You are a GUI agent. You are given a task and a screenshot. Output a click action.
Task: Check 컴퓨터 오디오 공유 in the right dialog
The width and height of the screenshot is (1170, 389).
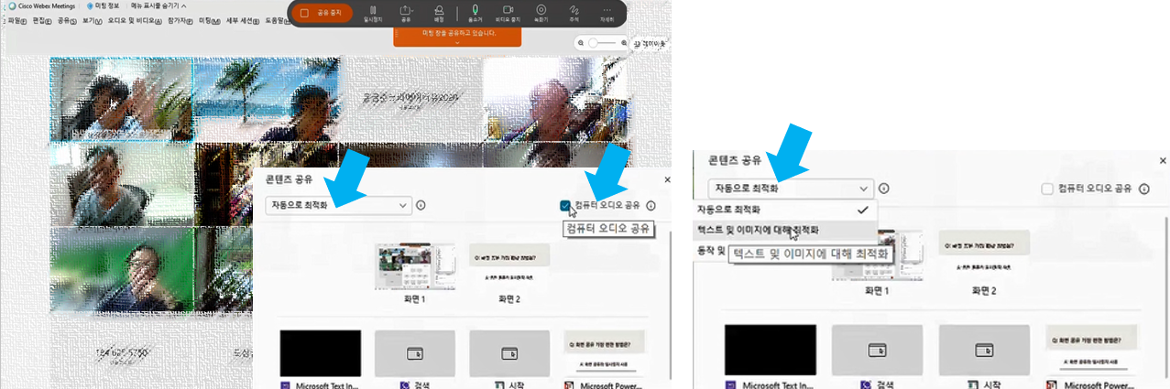point(1047,189)
